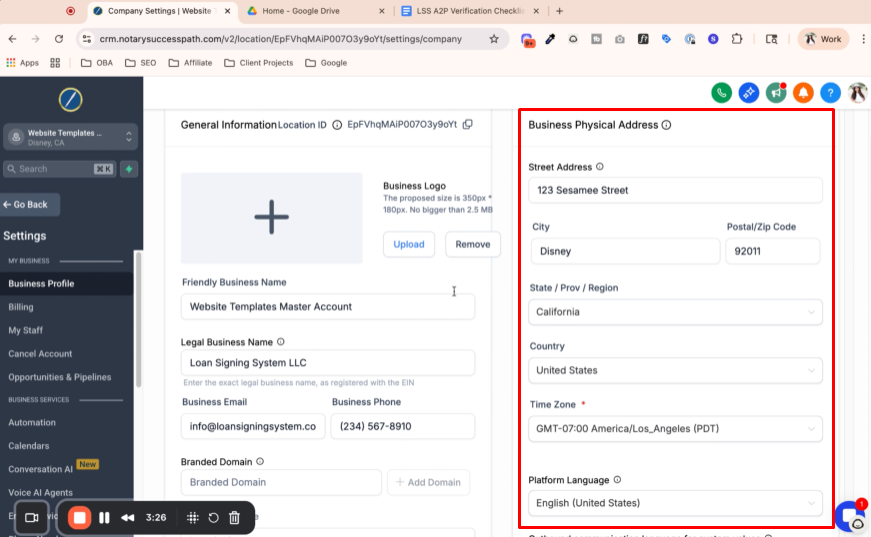Click the Postal/Zip Code field
The width and height of the screenshot is (871, 537).
click(773, 251)
